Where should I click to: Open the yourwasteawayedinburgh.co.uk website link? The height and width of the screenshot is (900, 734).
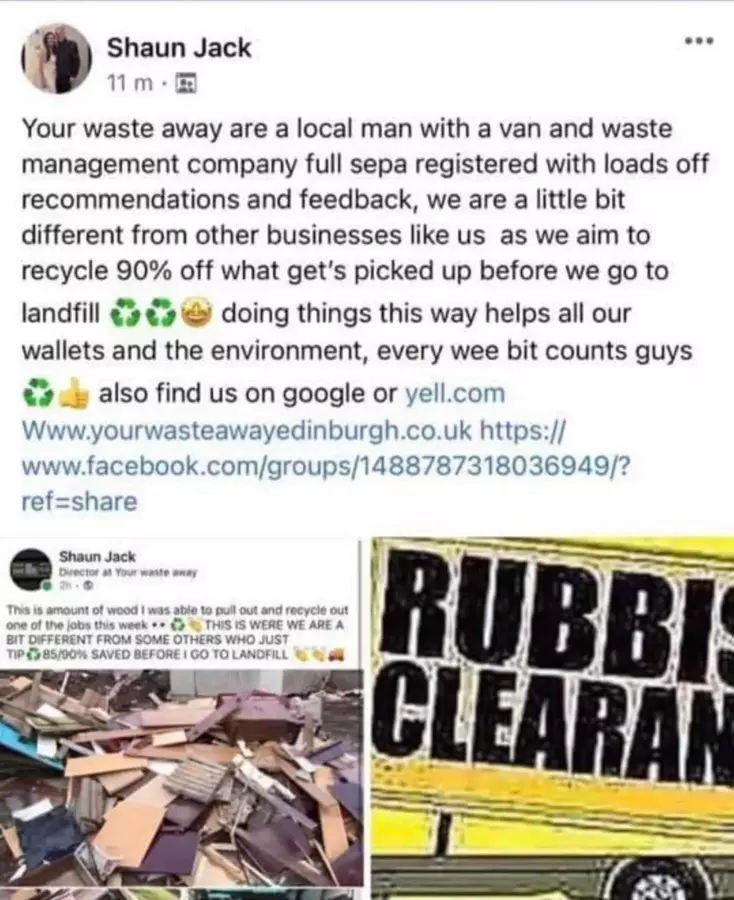(247, 429)
